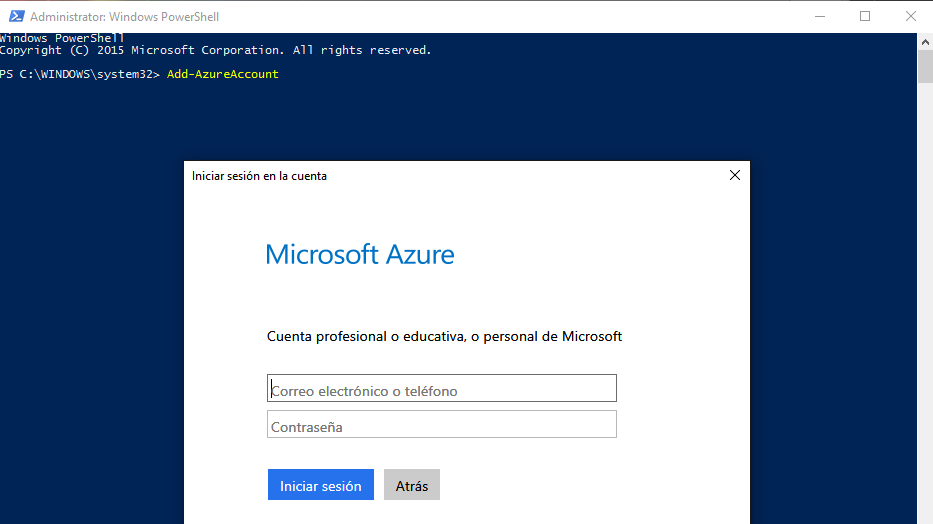Viewport: 933px width, 524px height.
Task: Click the 'Windows PowerShell' console banner line
Action: click(62, 38)
